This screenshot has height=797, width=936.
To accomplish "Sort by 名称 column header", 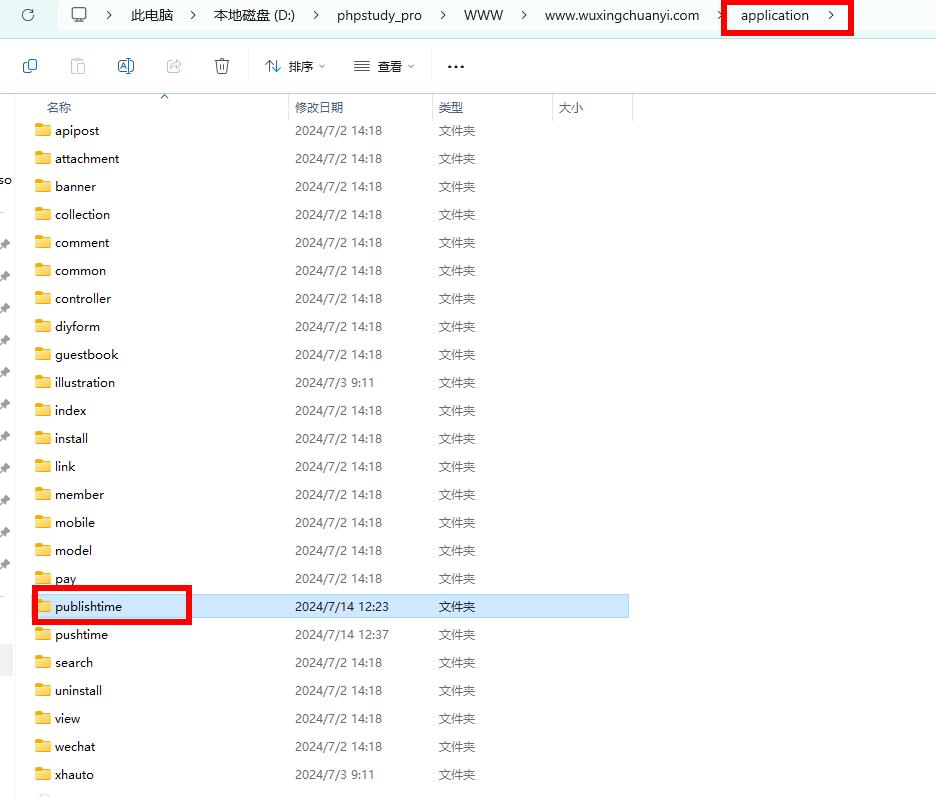I will tap(59, 107).
